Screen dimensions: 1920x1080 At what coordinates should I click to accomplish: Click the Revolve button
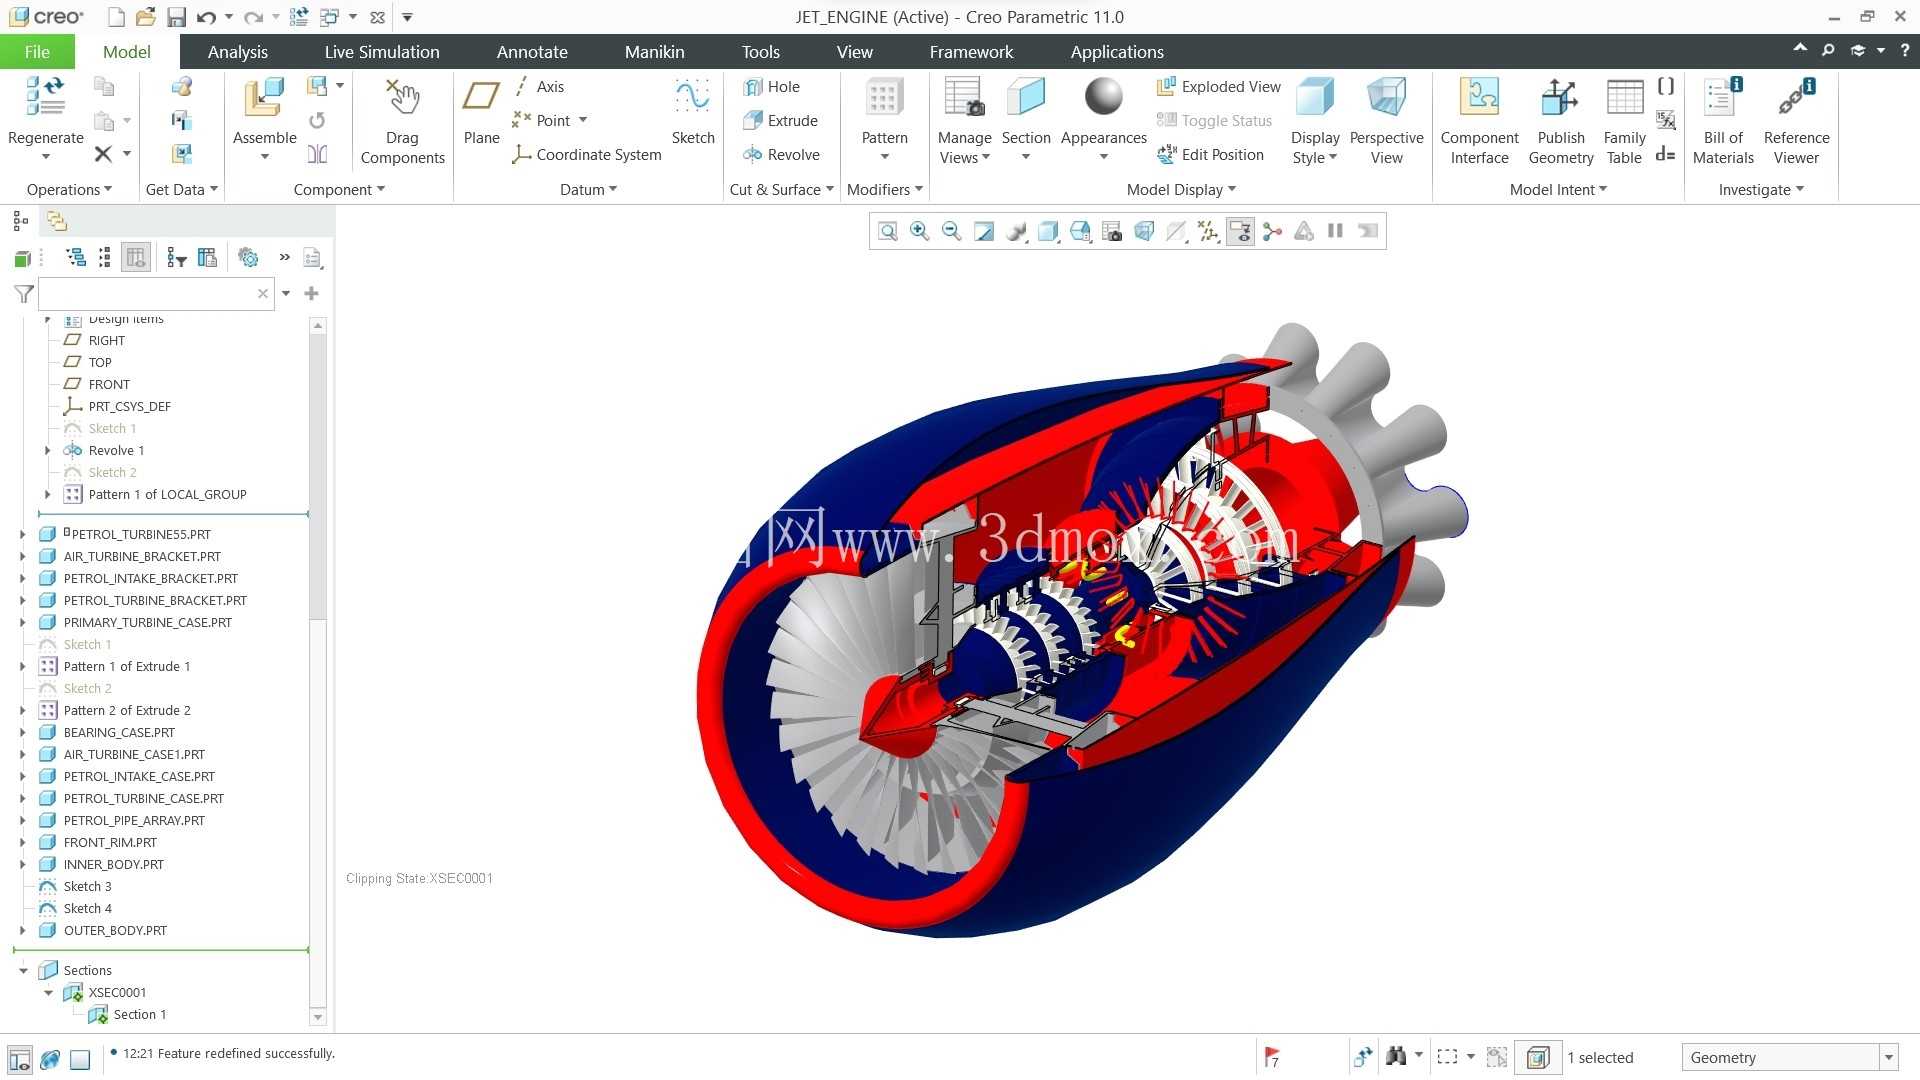point(781,155)
